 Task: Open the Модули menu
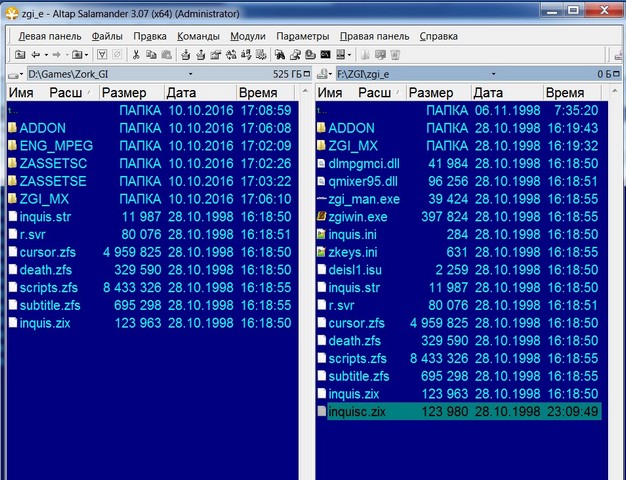click(x=248, y=36)
